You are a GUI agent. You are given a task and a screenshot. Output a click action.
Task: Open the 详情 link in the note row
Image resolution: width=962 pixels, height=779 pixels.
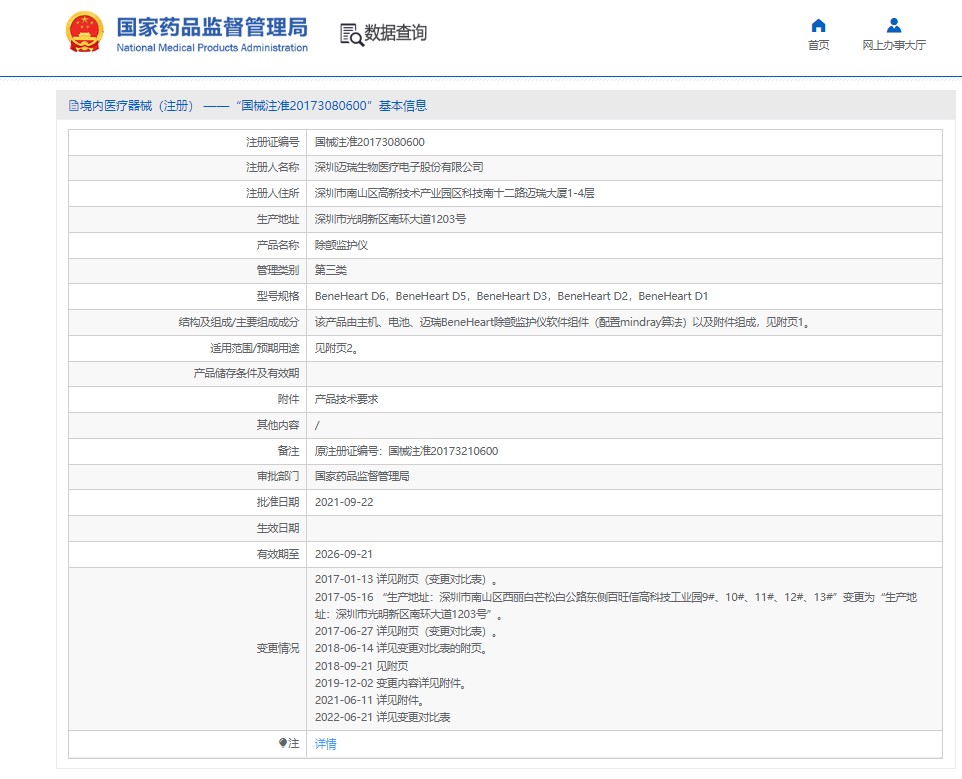pyautogui.click(x=325, y=744)
